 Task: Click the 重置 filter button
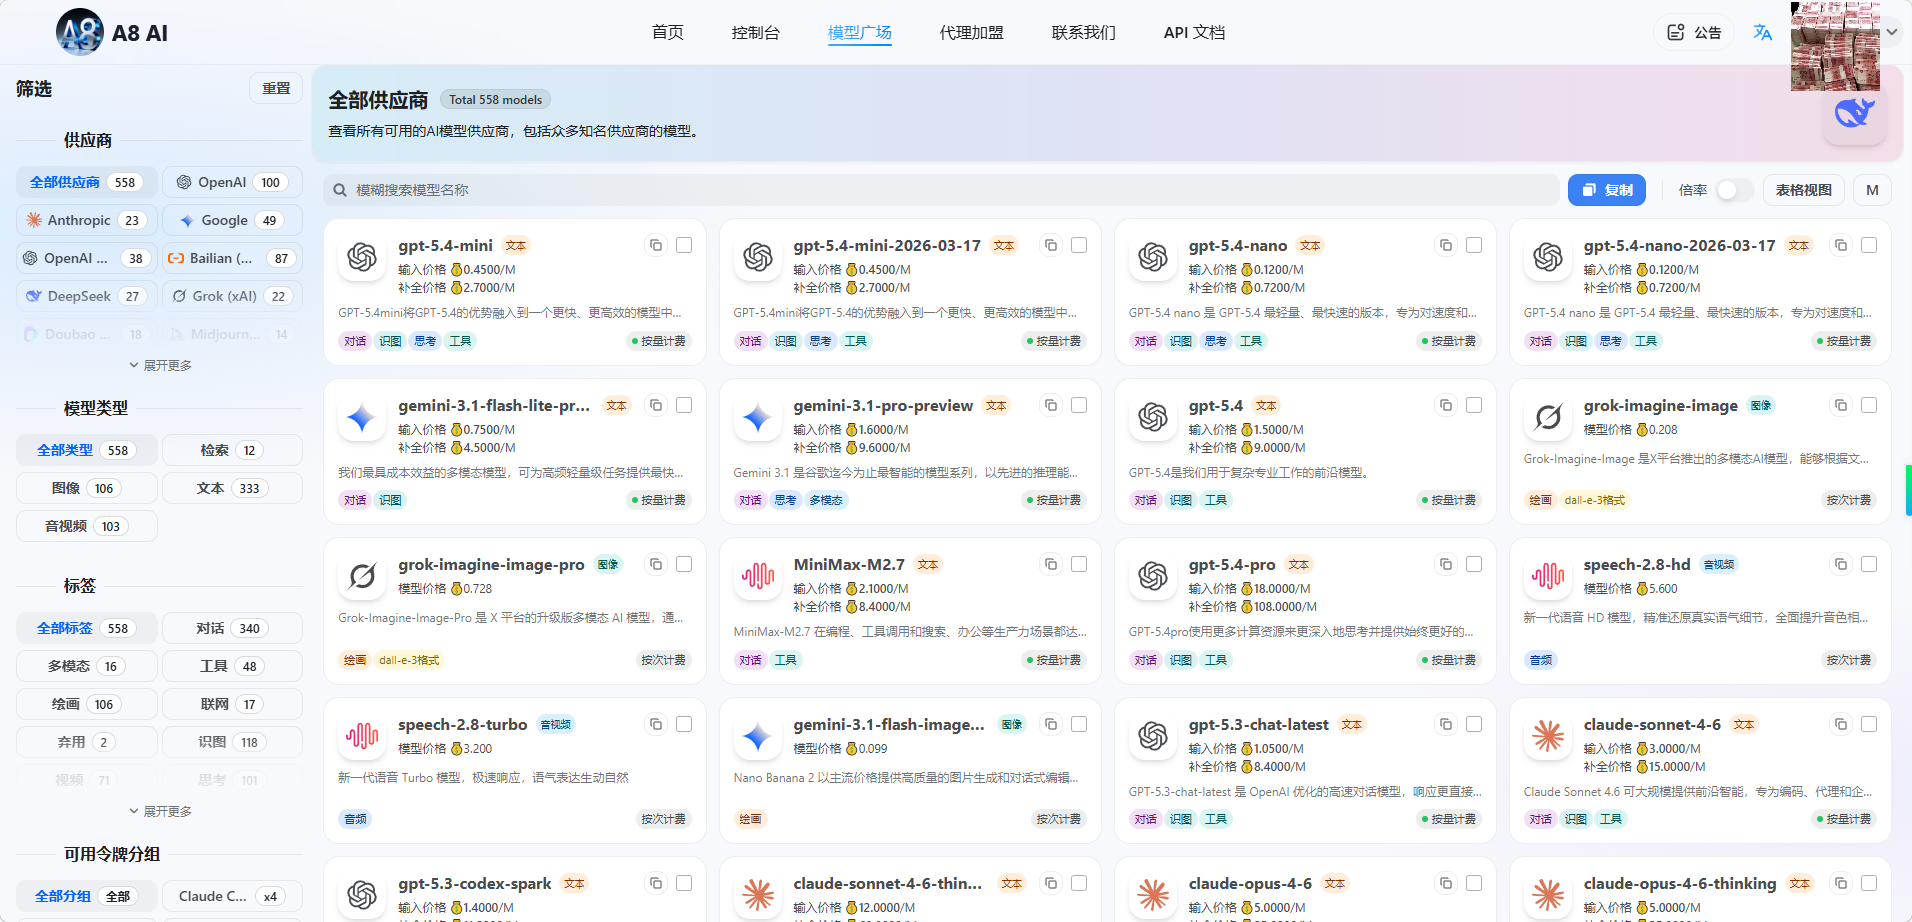276,88
